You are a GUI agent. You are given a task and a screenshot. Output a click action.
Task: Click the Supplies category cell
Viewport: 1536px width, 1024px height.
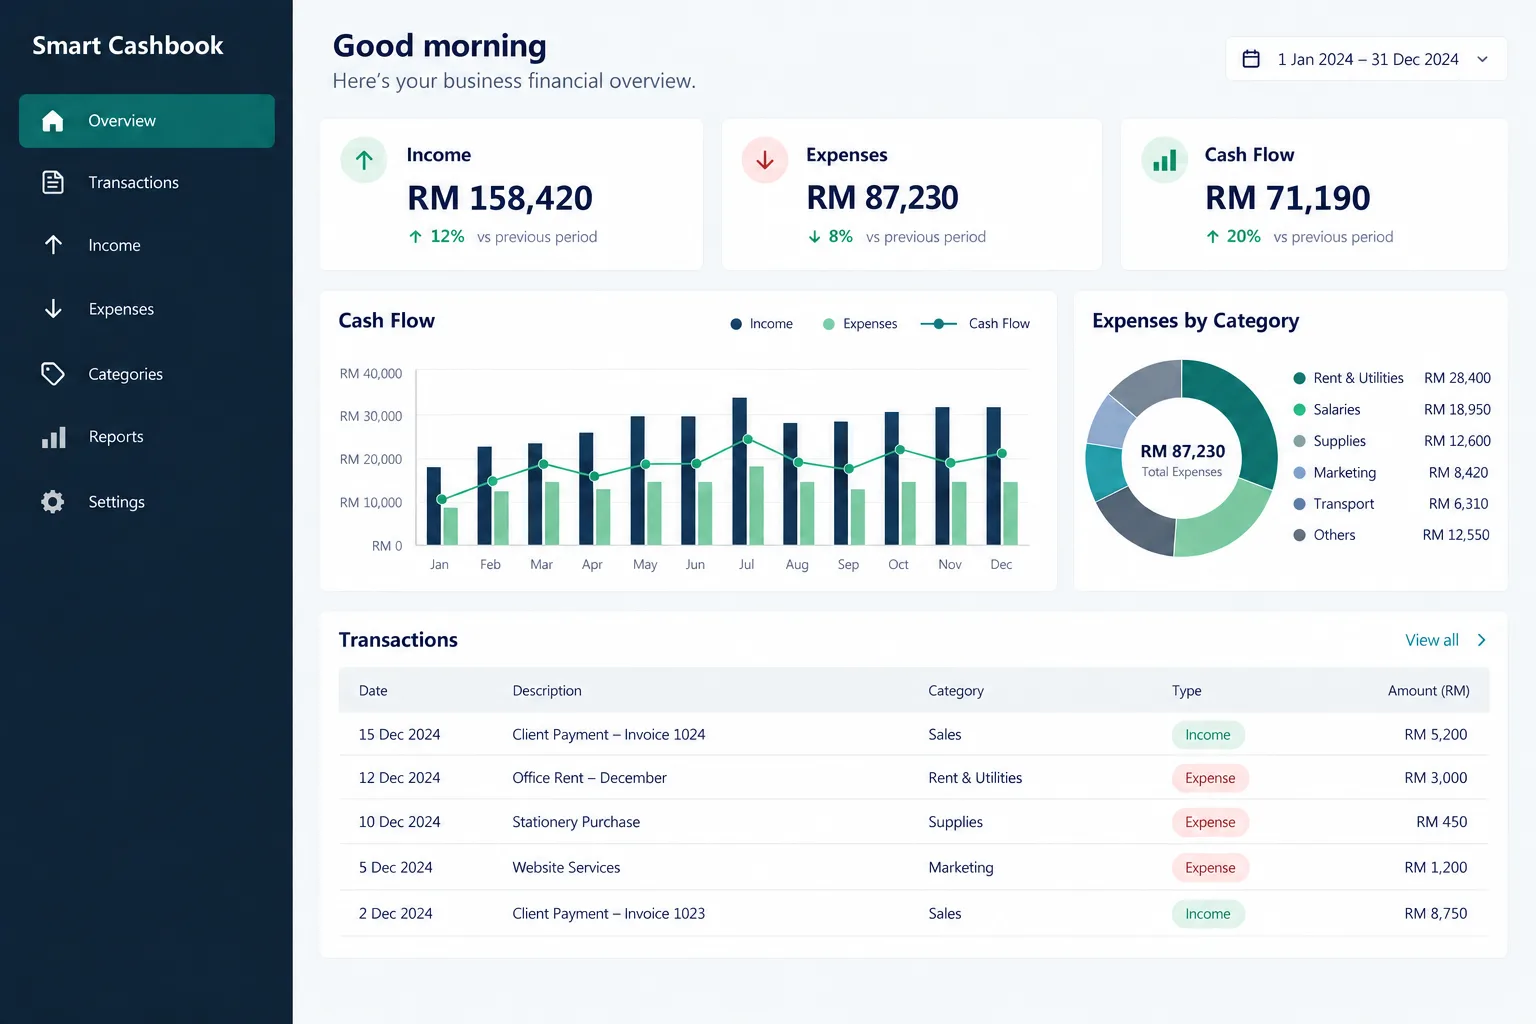pos(955,822)
